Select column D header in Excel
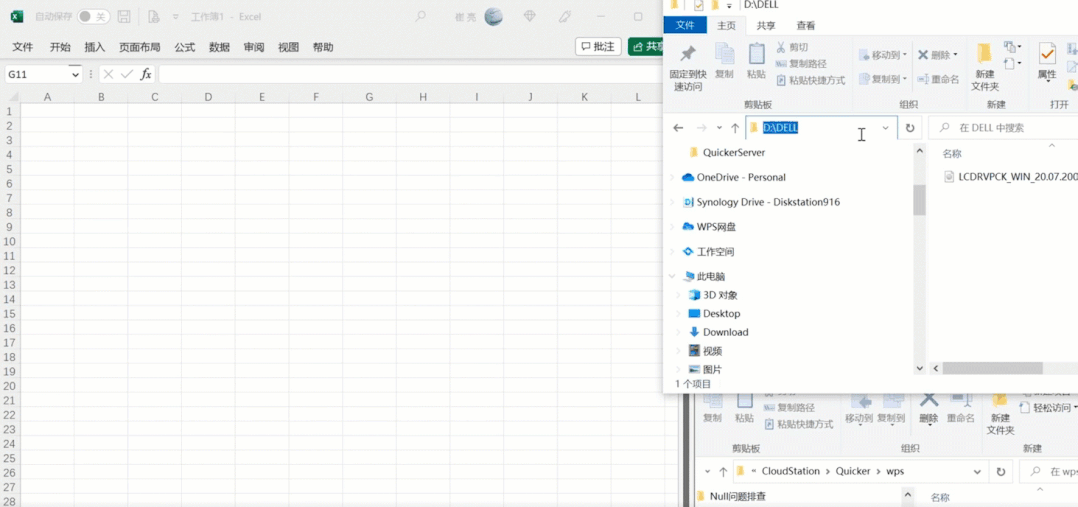Viewport: 1078px width, 507px height. [x=208, y=98]
